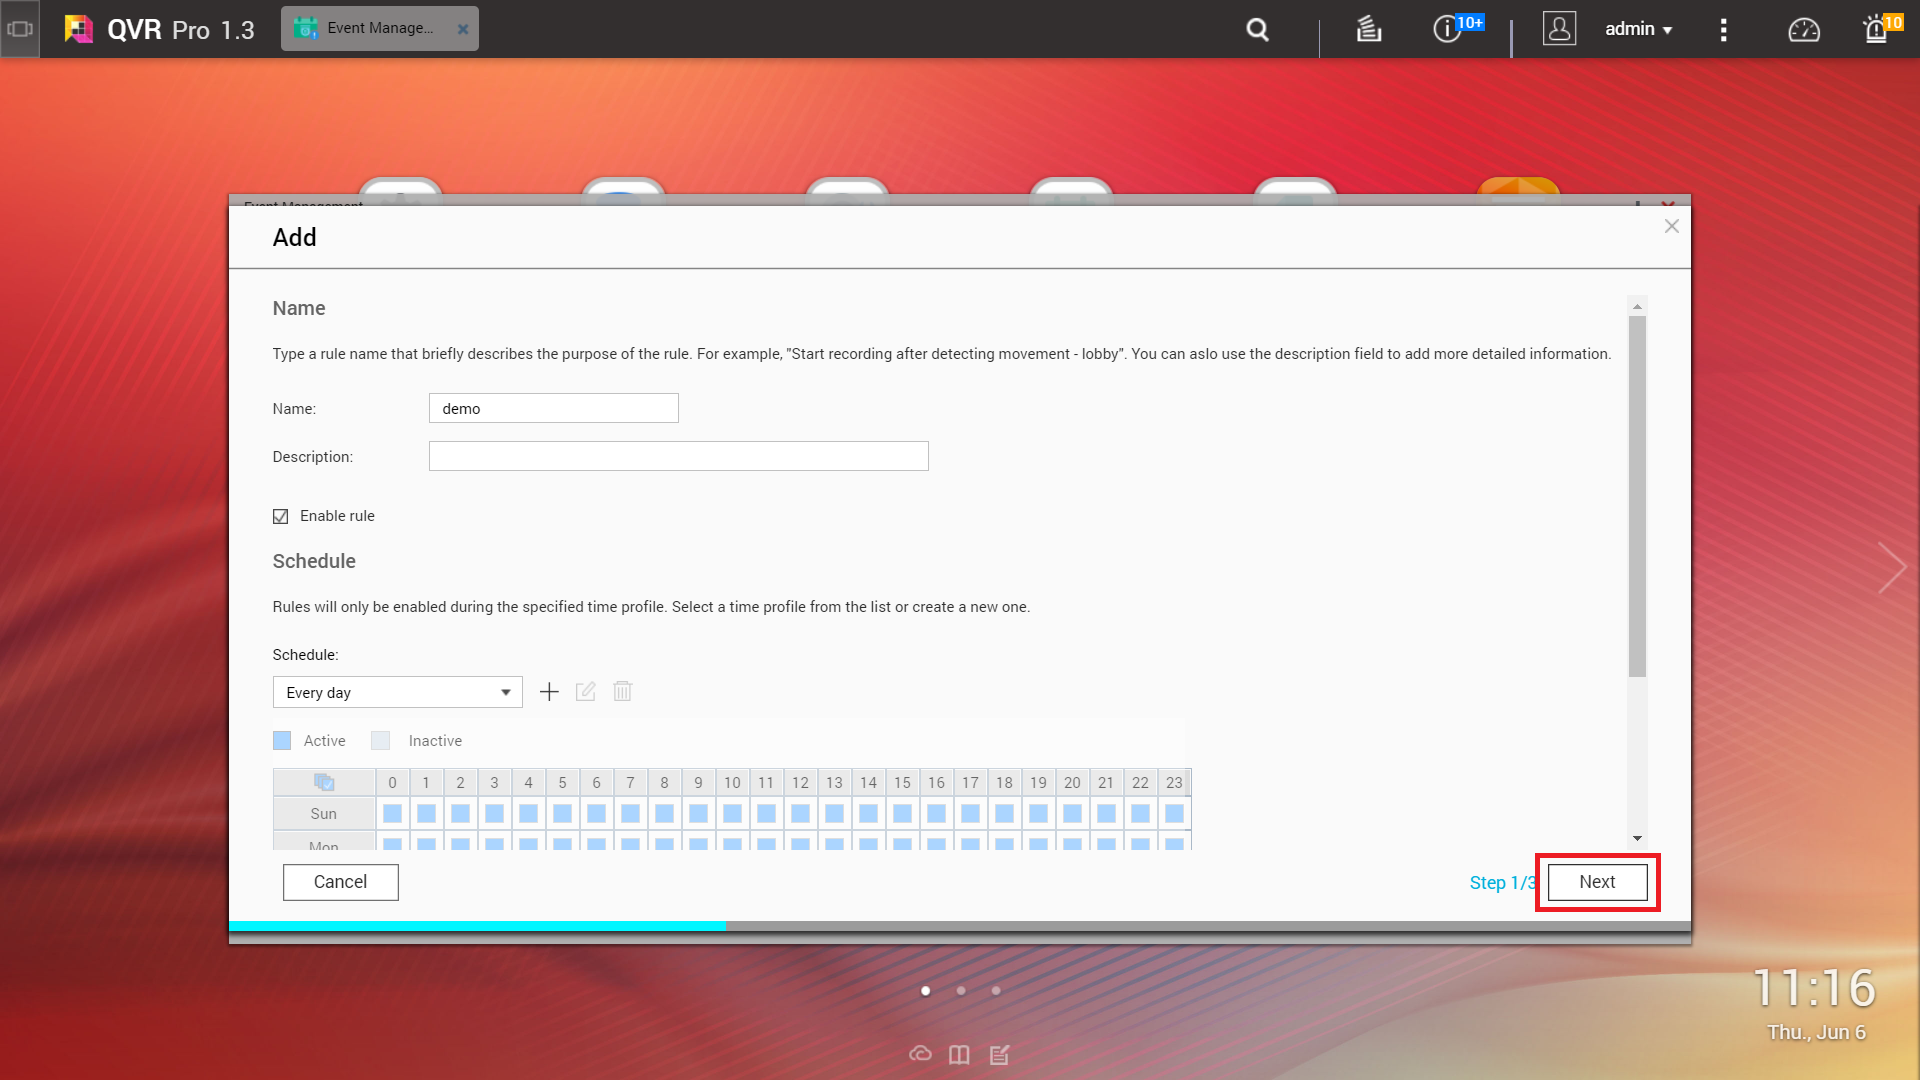Delete the schedule with trash icon

click(623, 692)
